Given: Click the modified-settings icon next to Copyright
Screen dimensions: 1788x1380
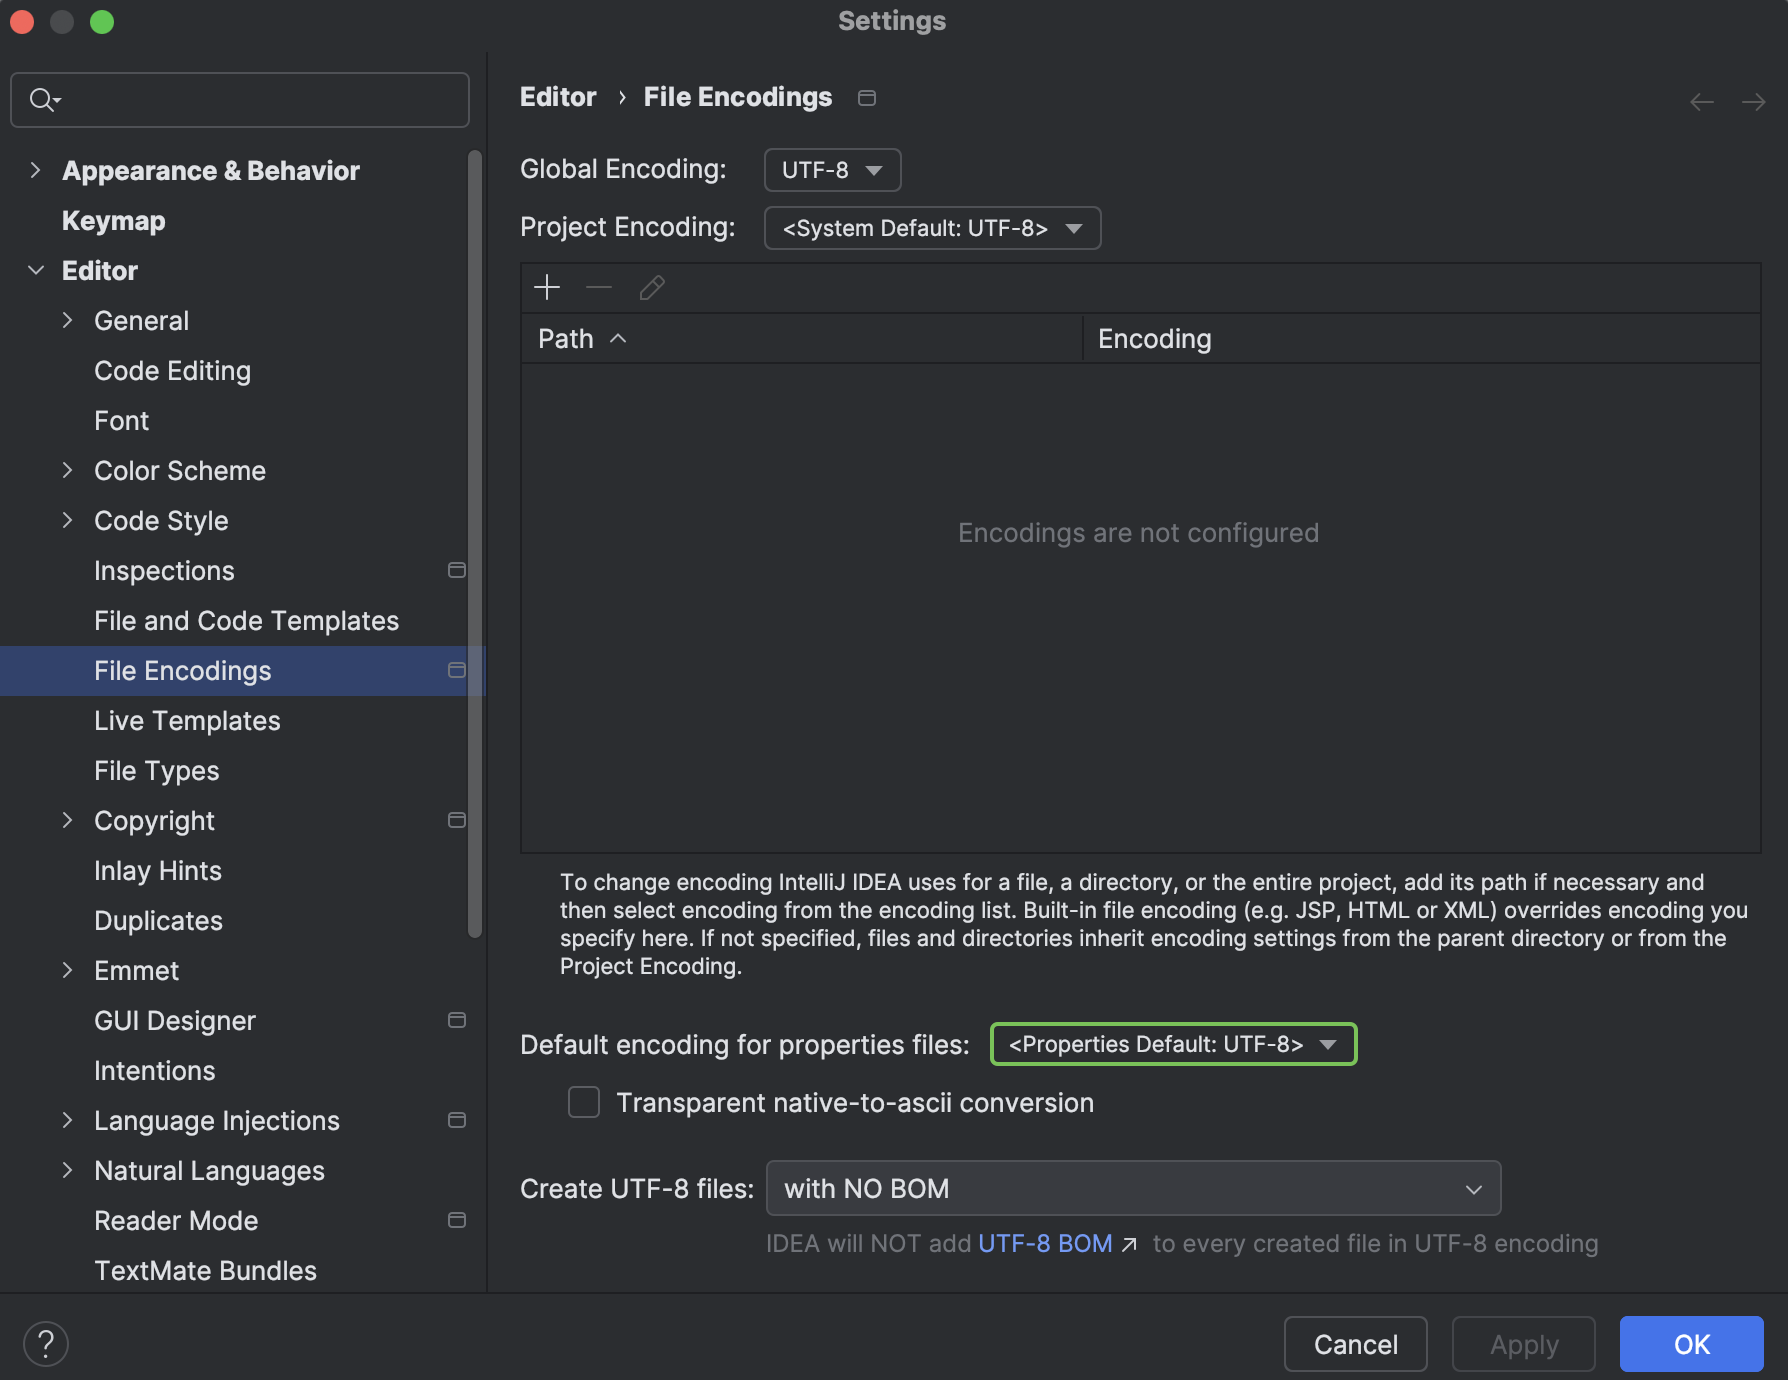Looking at the screenshot, I should [x=456, y=820].
